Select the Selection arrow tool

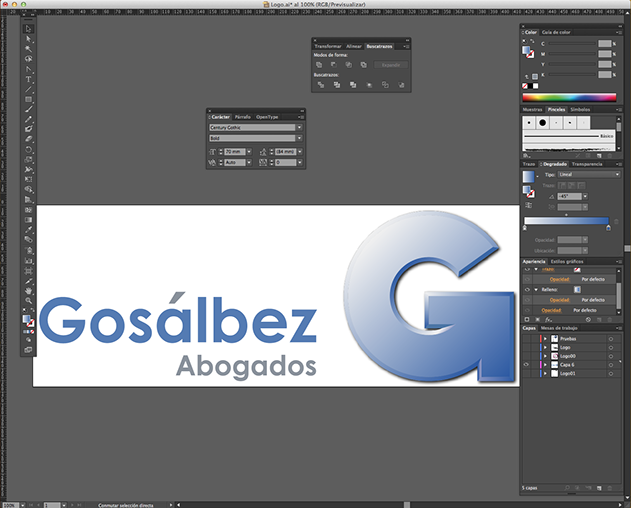[28, 29]
